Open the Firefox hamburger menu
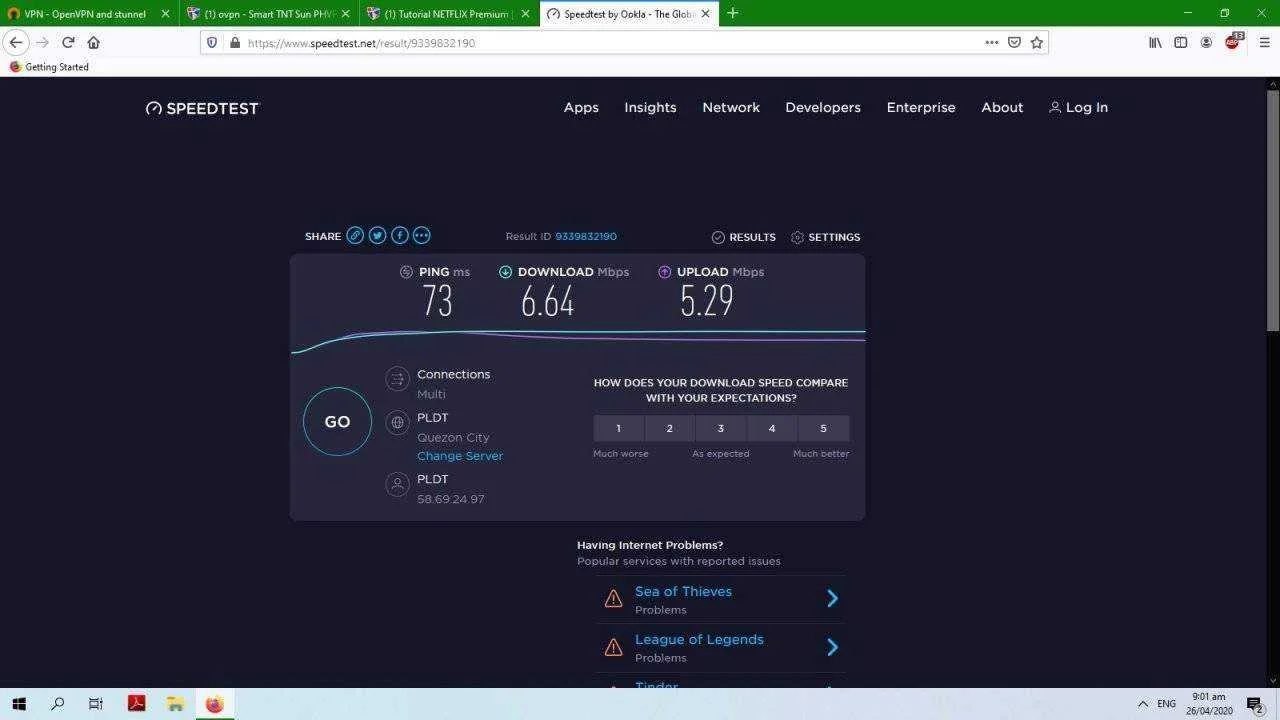 click(1264, 43)
